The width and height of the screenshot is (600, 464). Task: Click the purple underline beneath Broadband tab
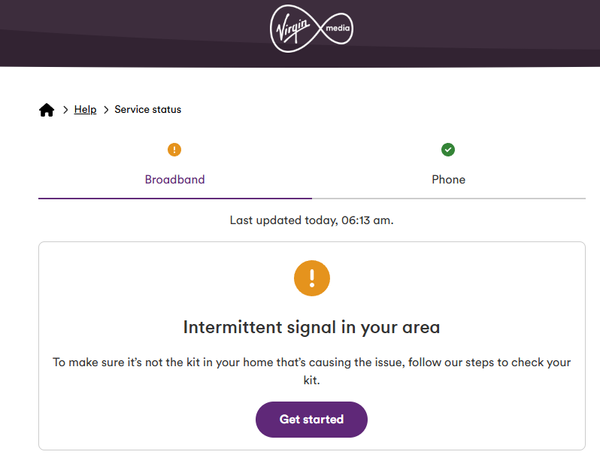pyautogui.click(x=175, y=199)
